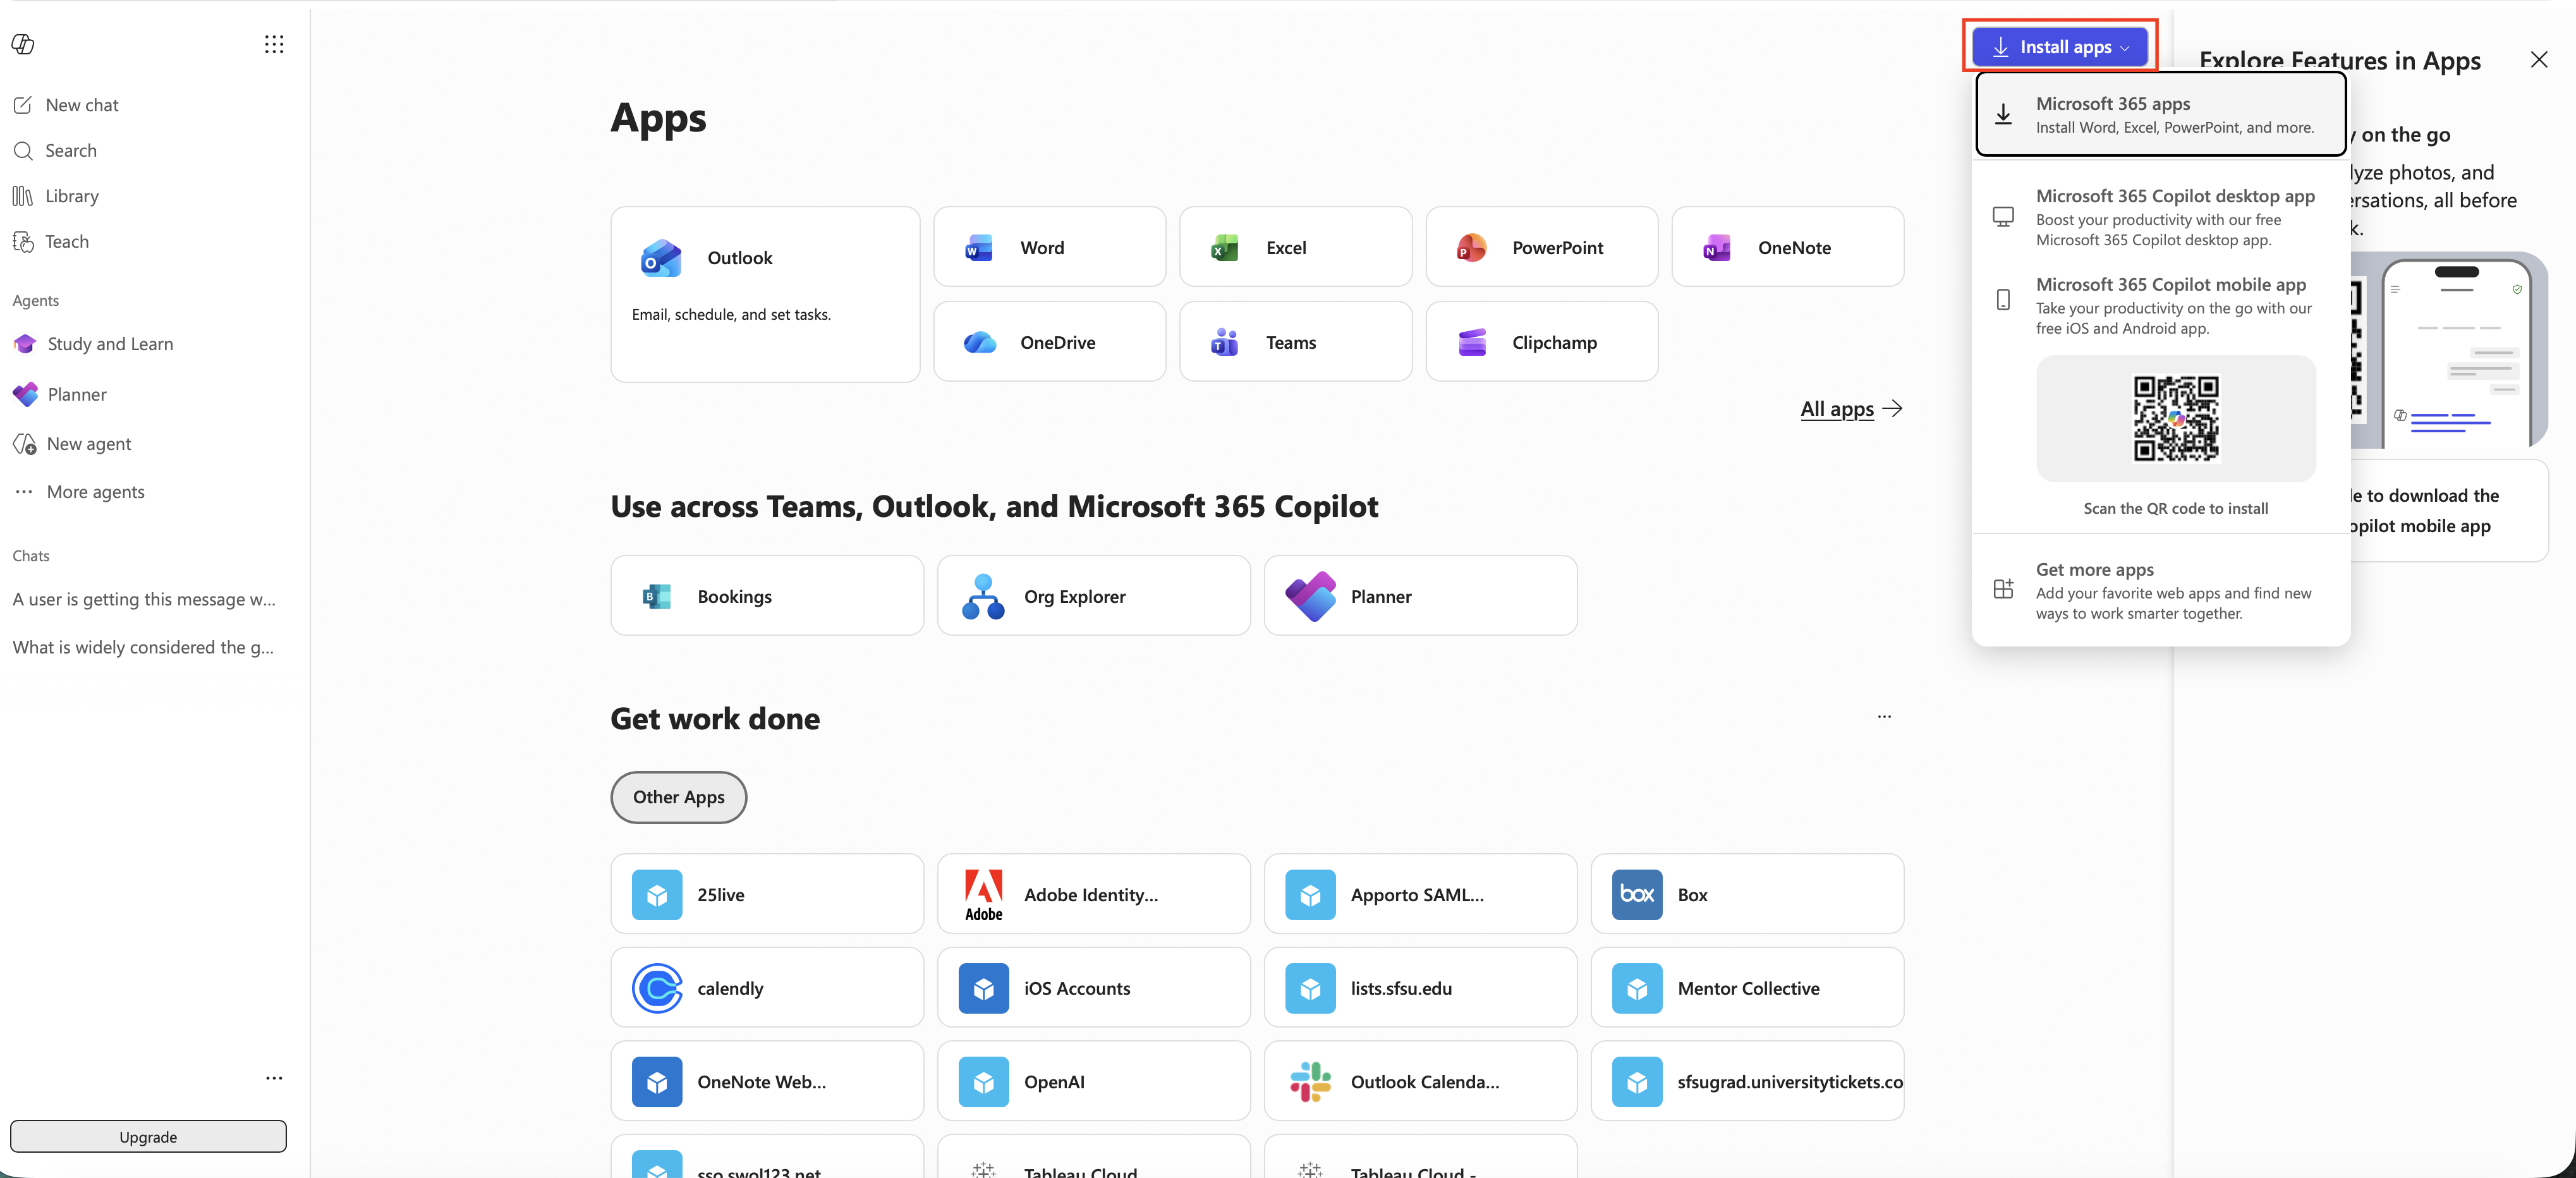Click the QR code image
The width and height of the screenshot is (2576, 1178).
(2176, 418)
